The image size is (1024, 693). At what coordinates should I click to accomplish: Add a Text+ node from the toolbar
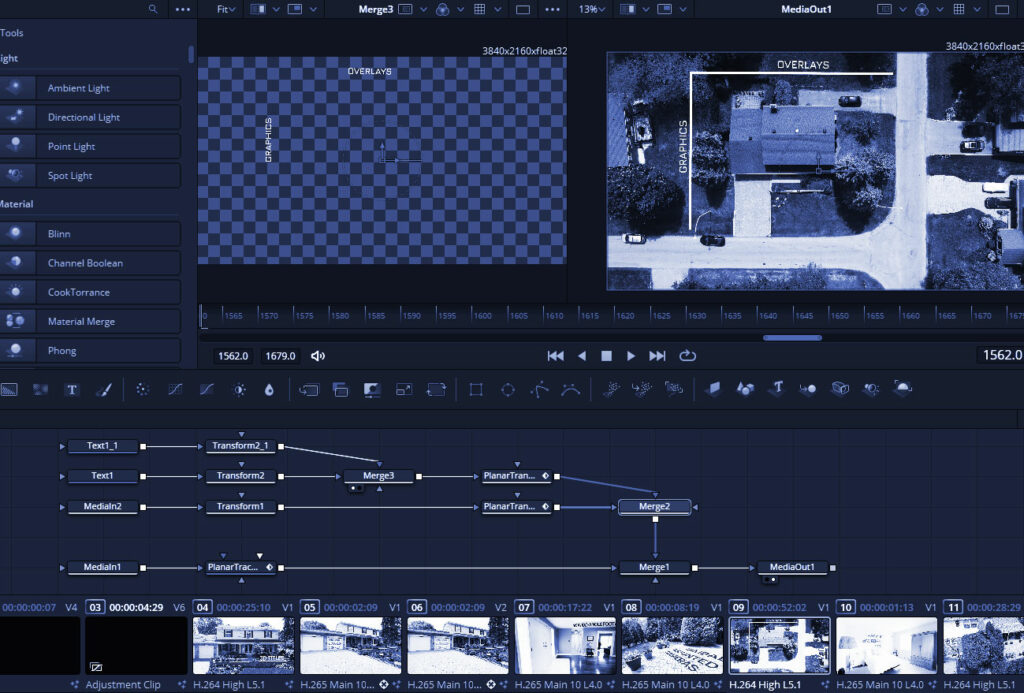coord(72,390)
